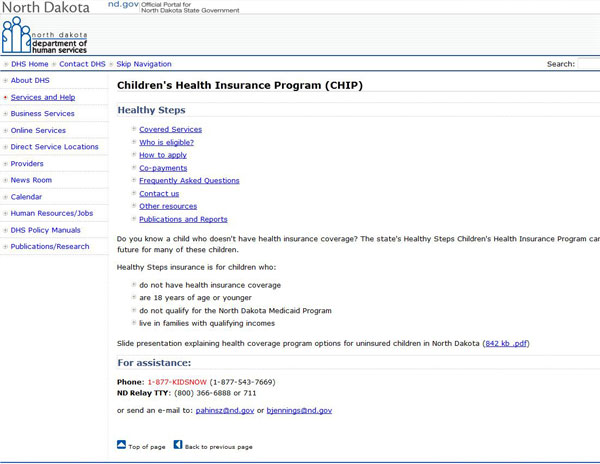Expand Business Services sidebar item
The height and width of the screenshot is (464, 600).
coord(42,114)
